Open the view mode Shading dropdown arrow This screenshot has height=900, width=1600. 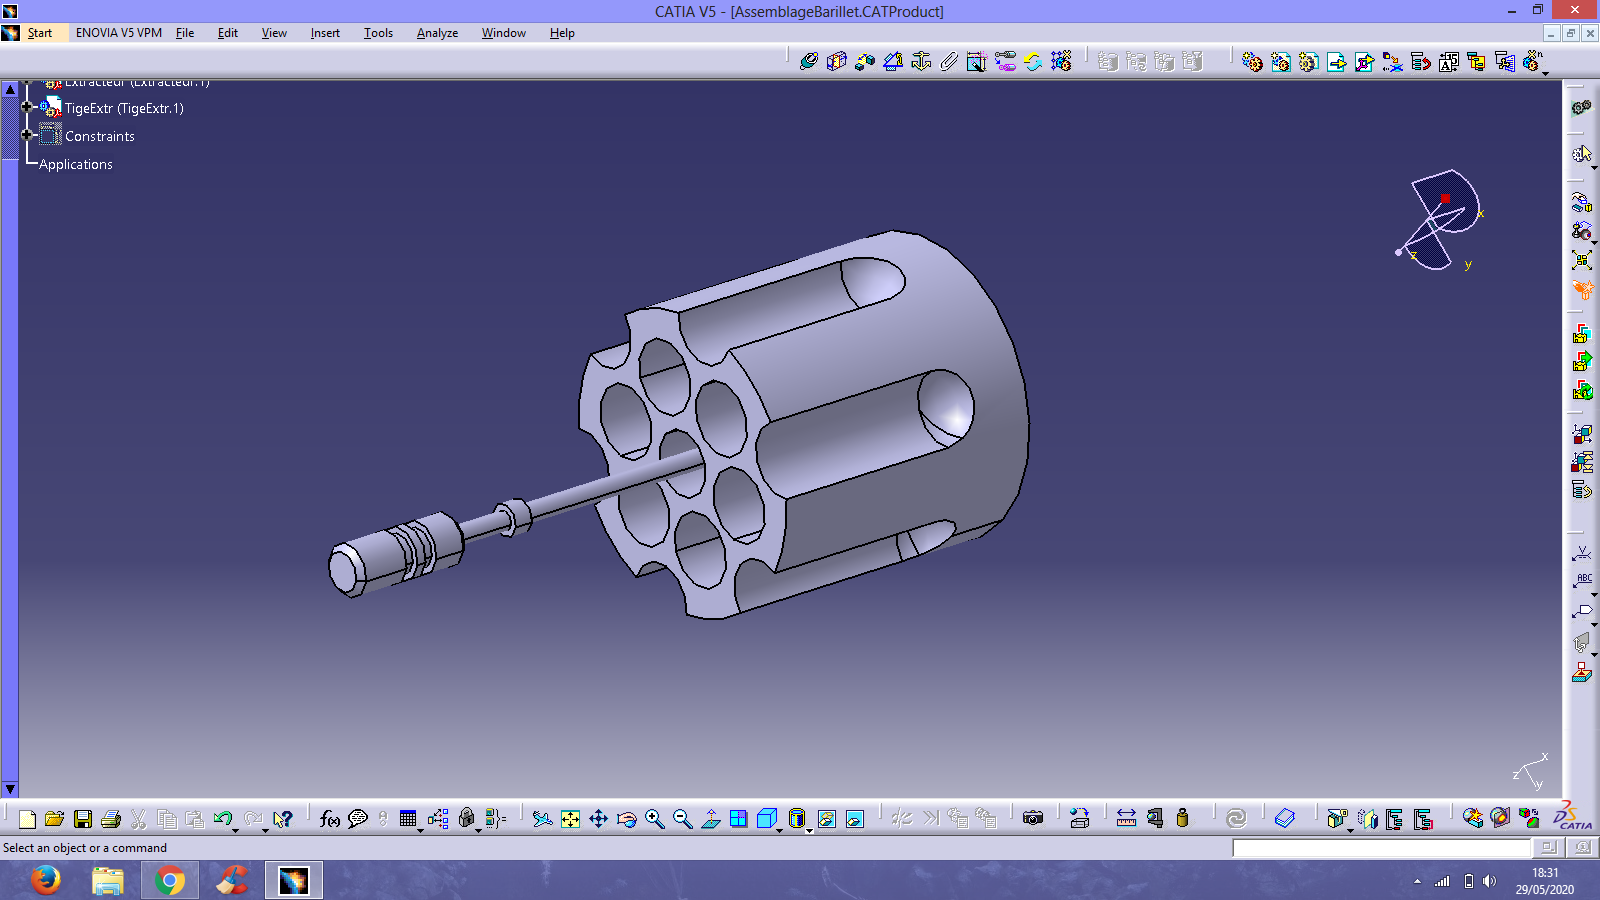tap(809, 830)
